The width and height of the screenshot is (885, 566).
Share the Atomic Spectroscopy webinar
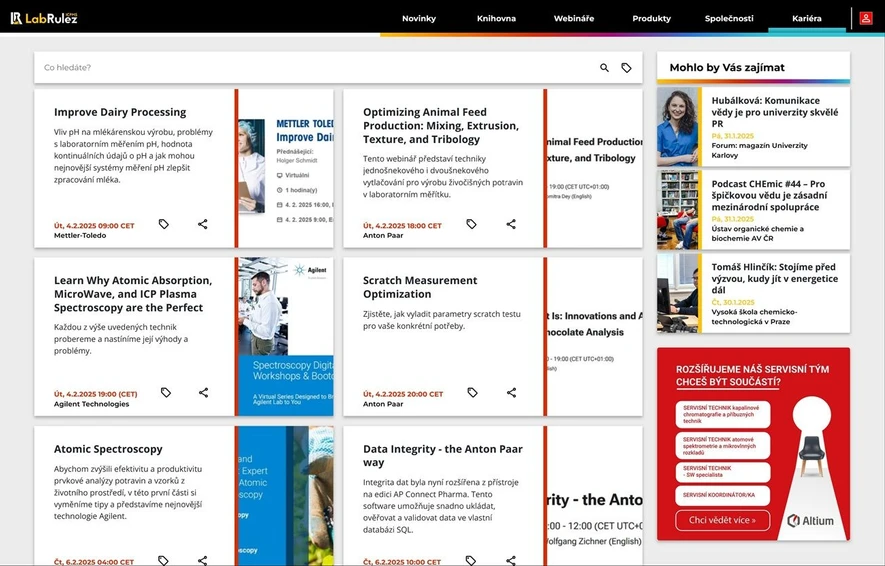pos(203,560)
